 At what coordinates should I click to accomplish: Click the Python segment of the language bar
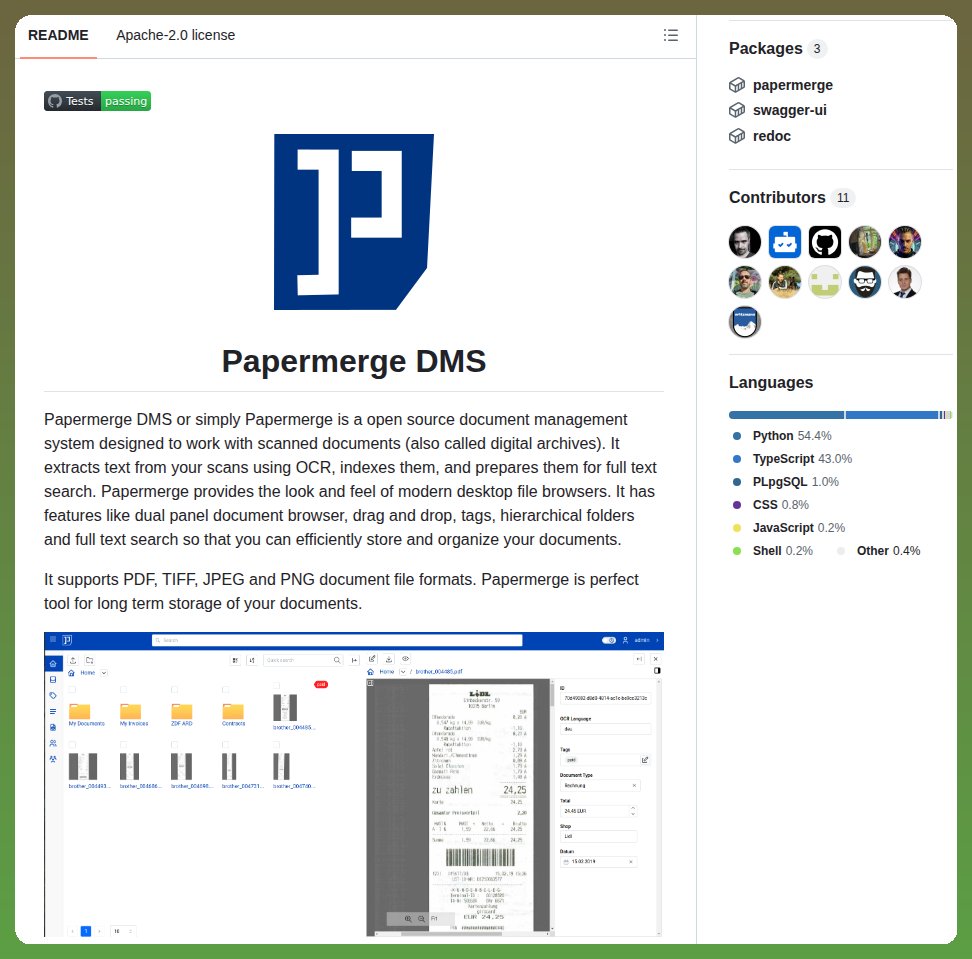click(787, 415)
